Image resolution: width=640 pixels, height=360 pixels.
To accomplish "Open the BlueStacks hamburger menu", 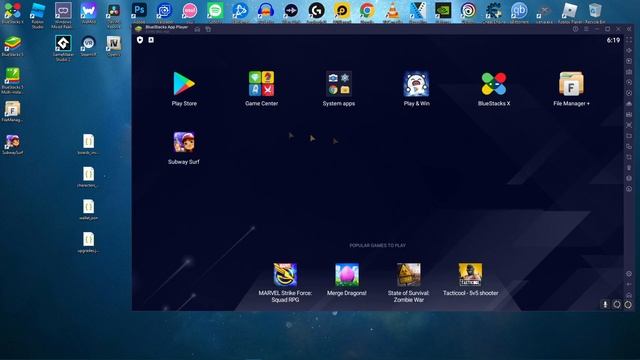I will coord(587,29).
